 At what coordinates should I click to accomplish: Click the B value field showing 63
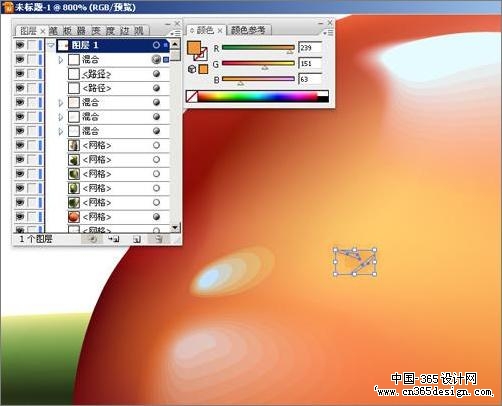pos(310,79)
